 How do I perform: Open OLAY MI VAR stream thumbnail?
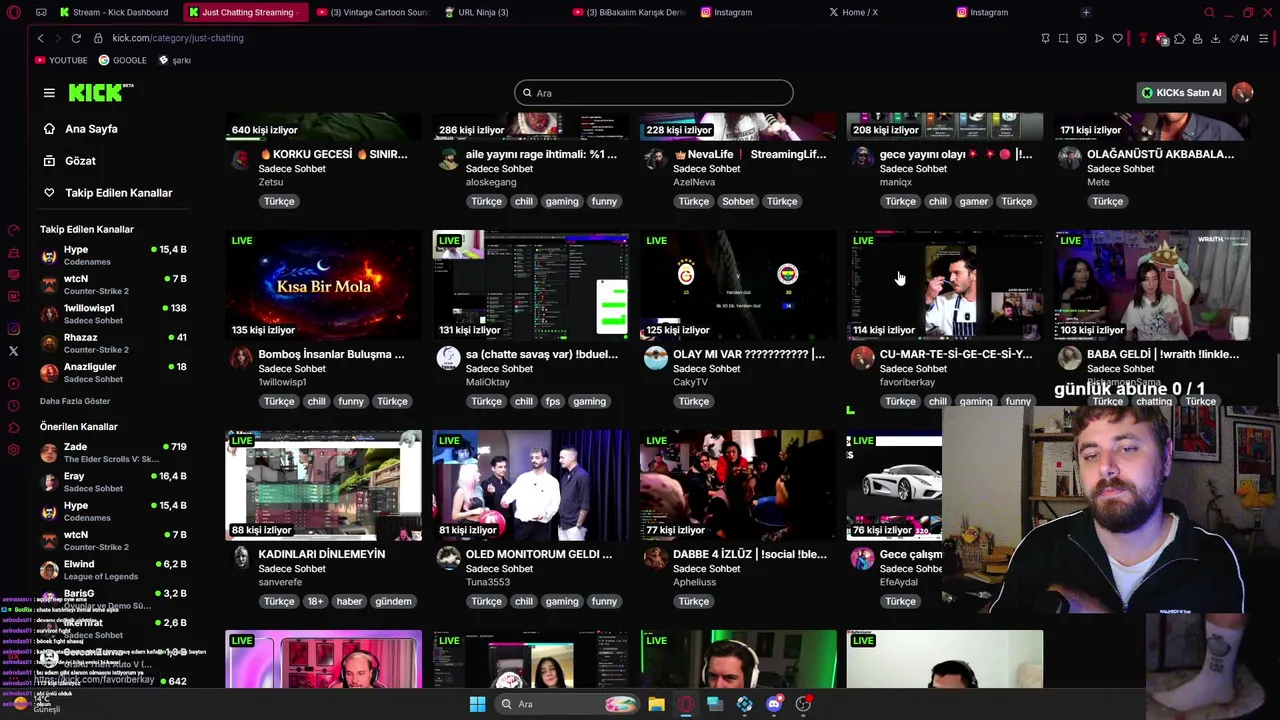(737, 285)
